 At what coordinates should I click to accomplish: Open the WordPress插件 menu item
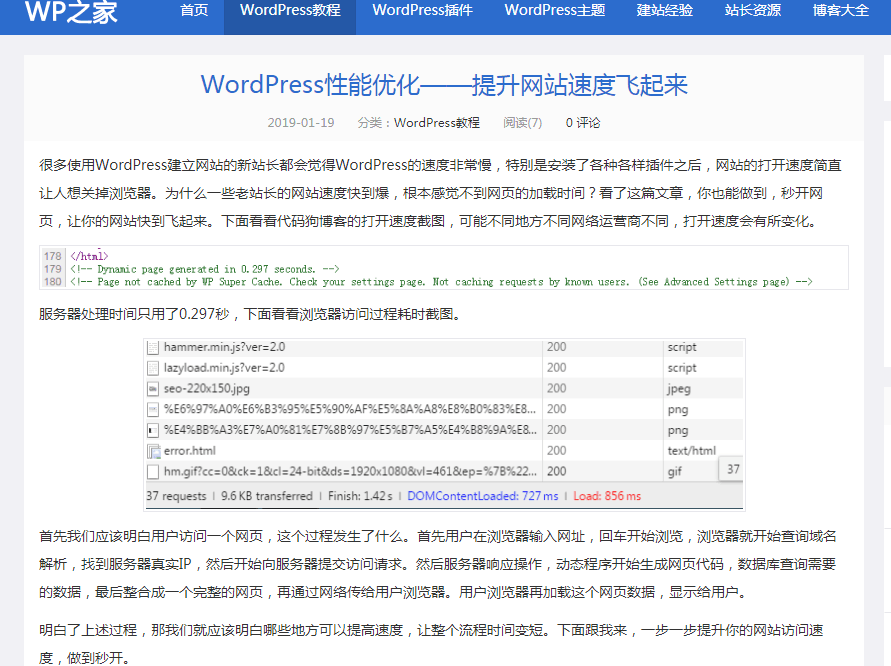pyautogui.click(x=422, y=10)
